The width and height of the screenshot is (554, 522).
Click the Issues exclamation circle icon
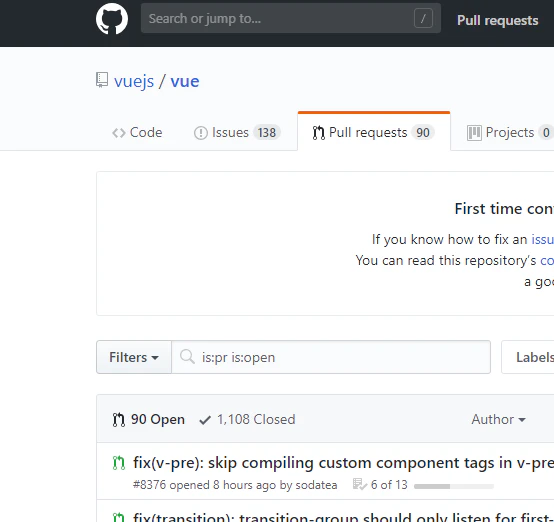point(201,133)
